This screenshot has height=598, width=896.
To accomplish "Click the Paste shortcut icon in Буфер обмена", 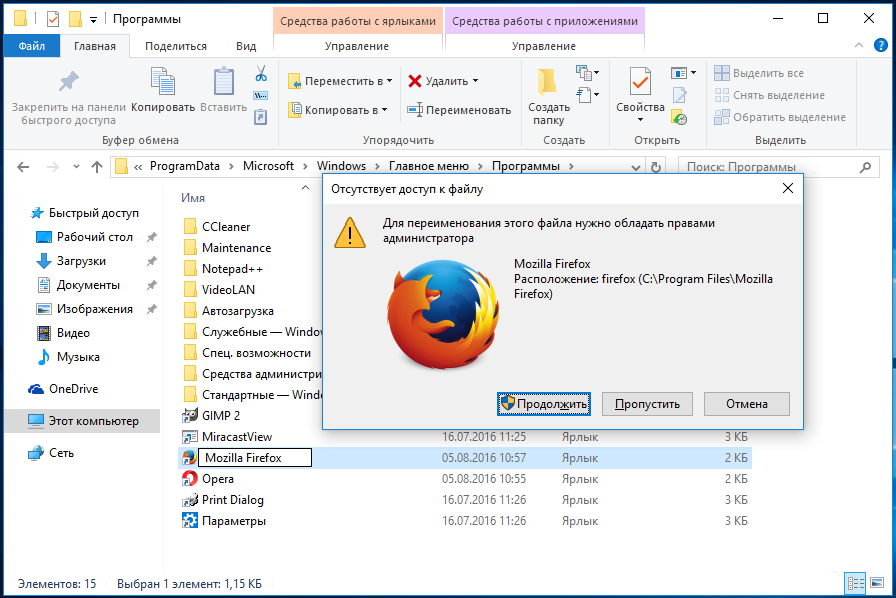I will pos(261,117).
